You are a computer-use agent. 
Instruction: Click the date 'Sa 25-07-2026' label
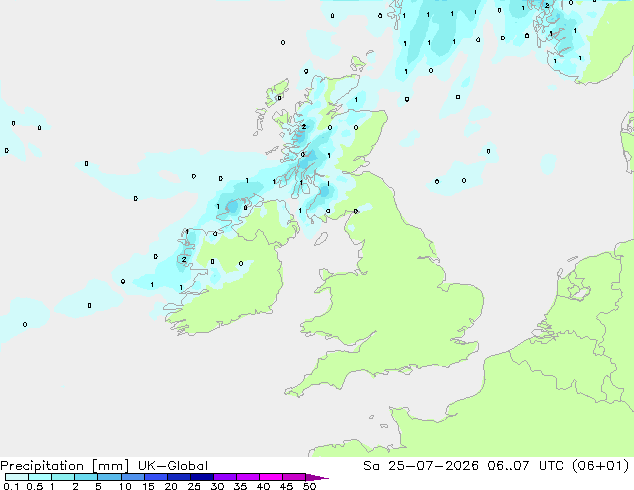[x=421, y=466]
